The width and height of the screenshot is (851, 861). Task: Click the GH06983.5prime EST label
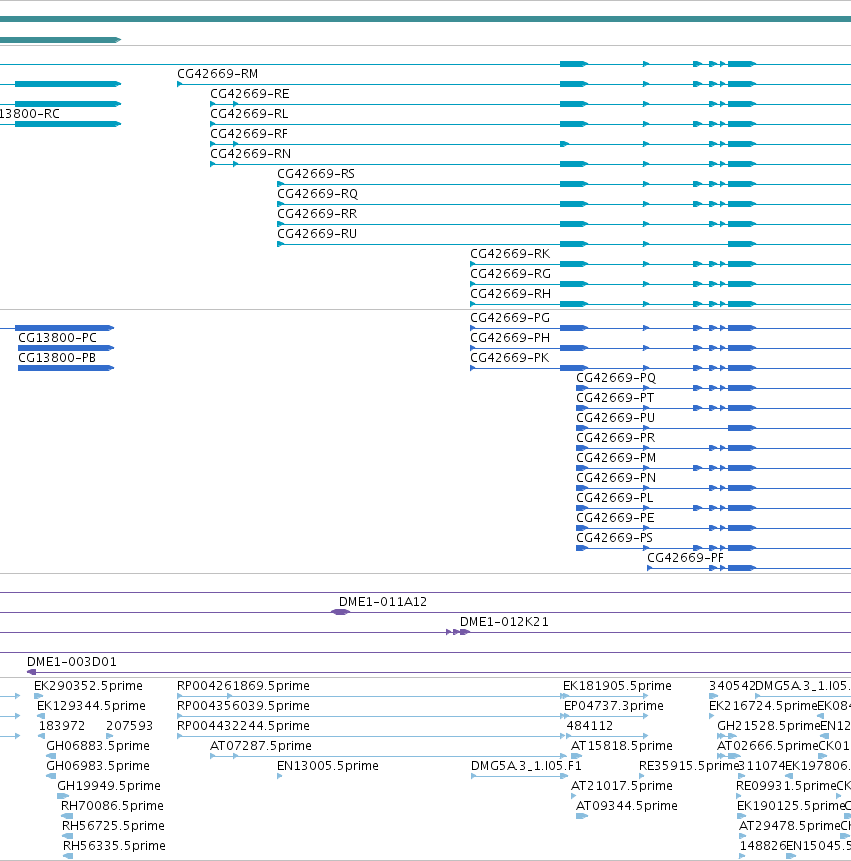tap(98, 766)
